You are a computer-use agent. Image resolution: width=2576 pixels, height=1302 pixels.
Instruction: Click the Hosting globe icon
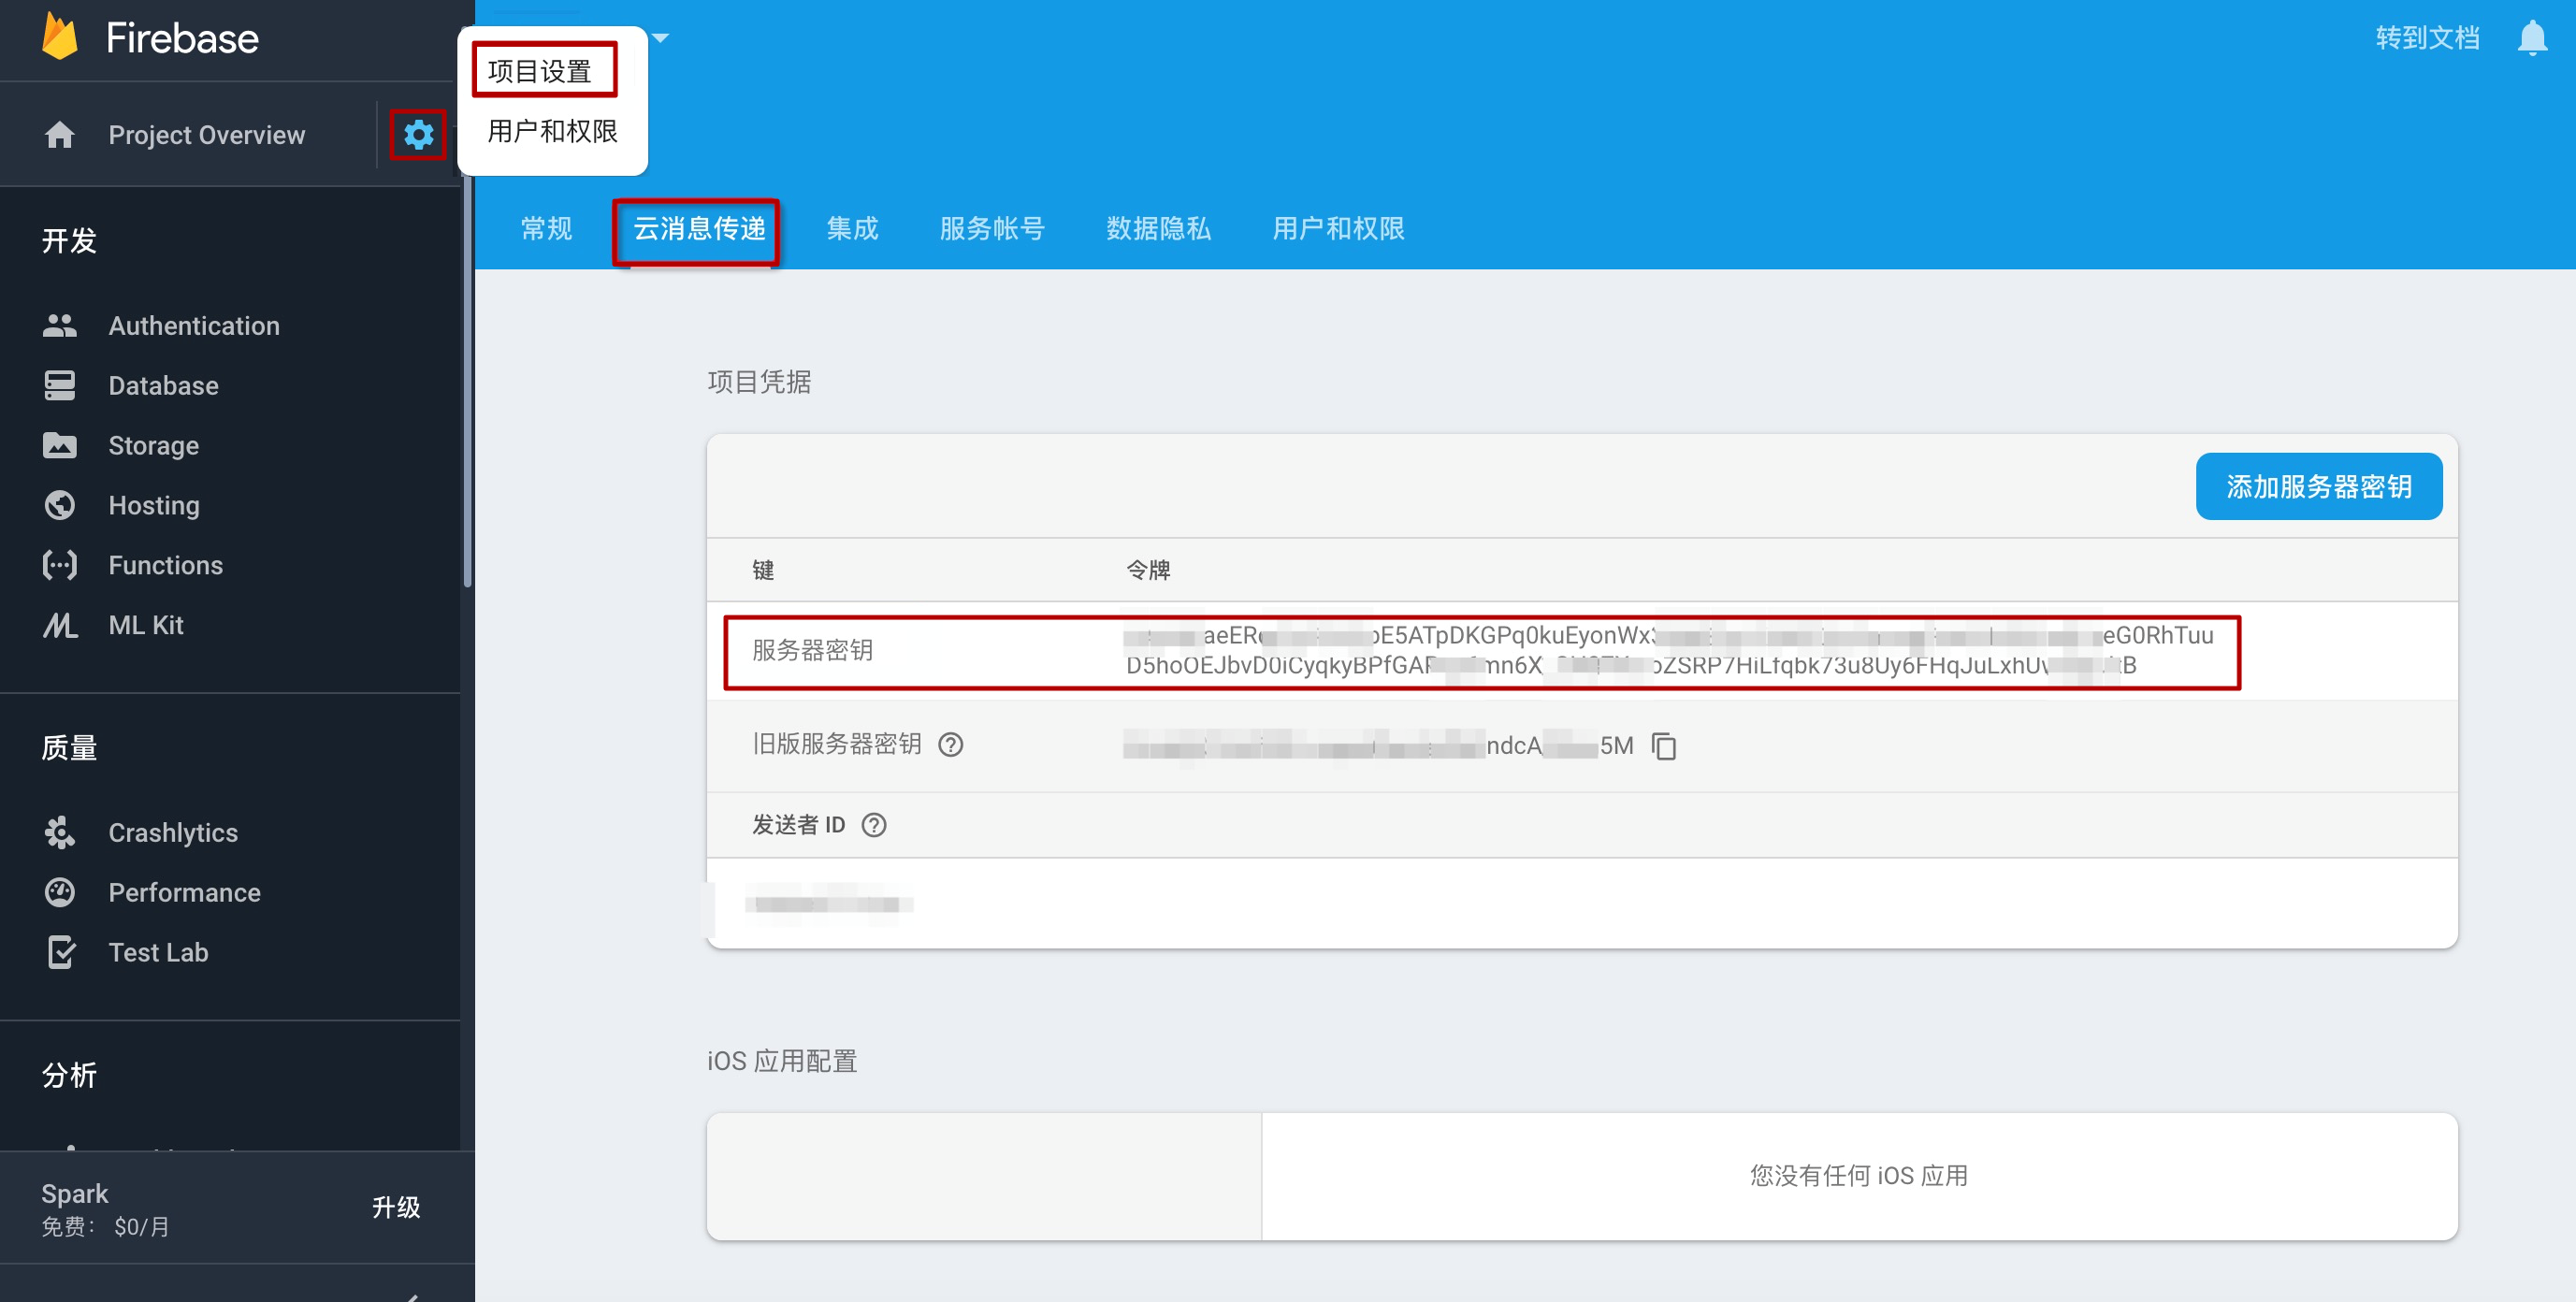pyautogui.click(x=59, y=505)
